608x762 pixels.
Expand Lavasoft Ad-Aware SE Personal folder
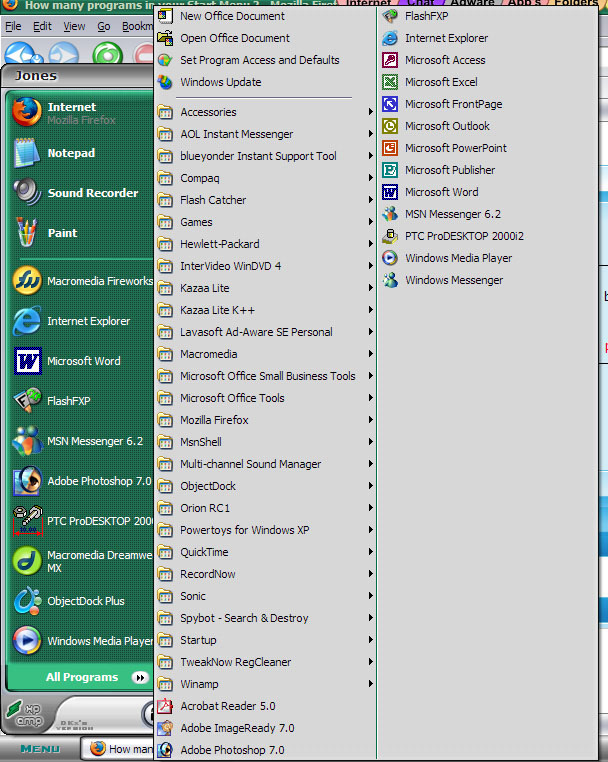tap(265, 332)
